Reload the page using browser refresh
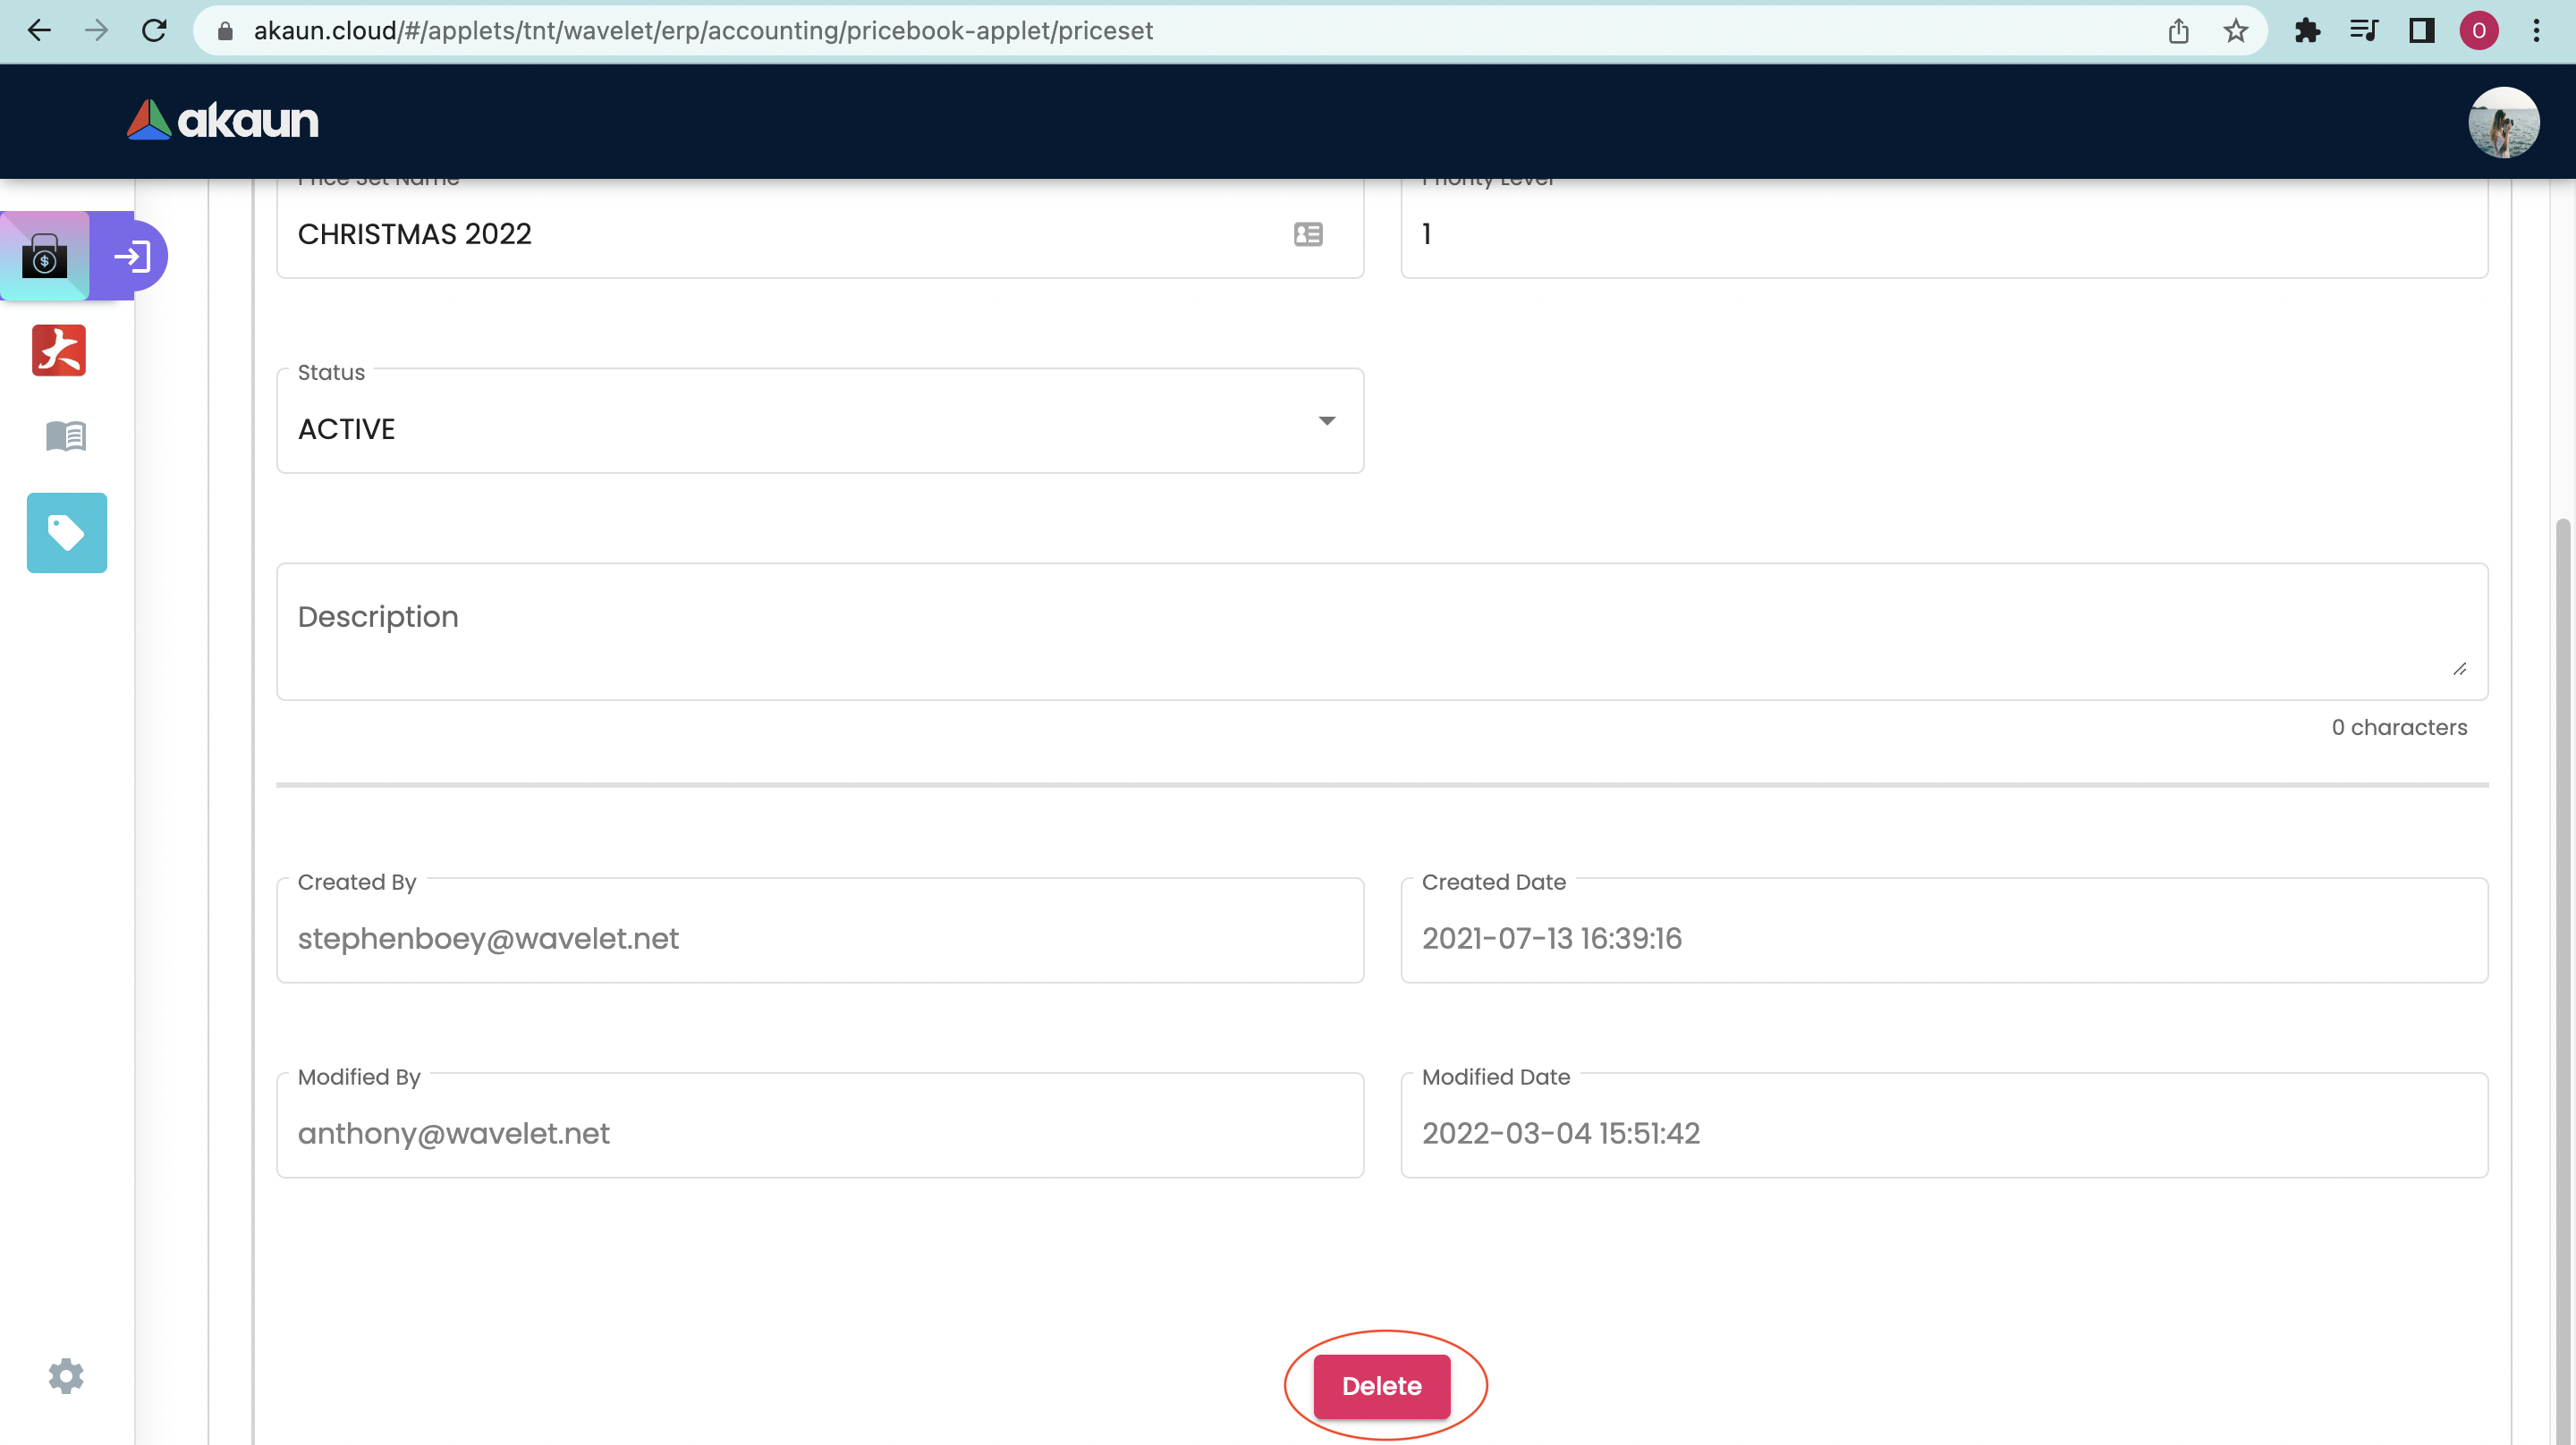This screenshot has width=2576, height=1445. coord(154,31)
